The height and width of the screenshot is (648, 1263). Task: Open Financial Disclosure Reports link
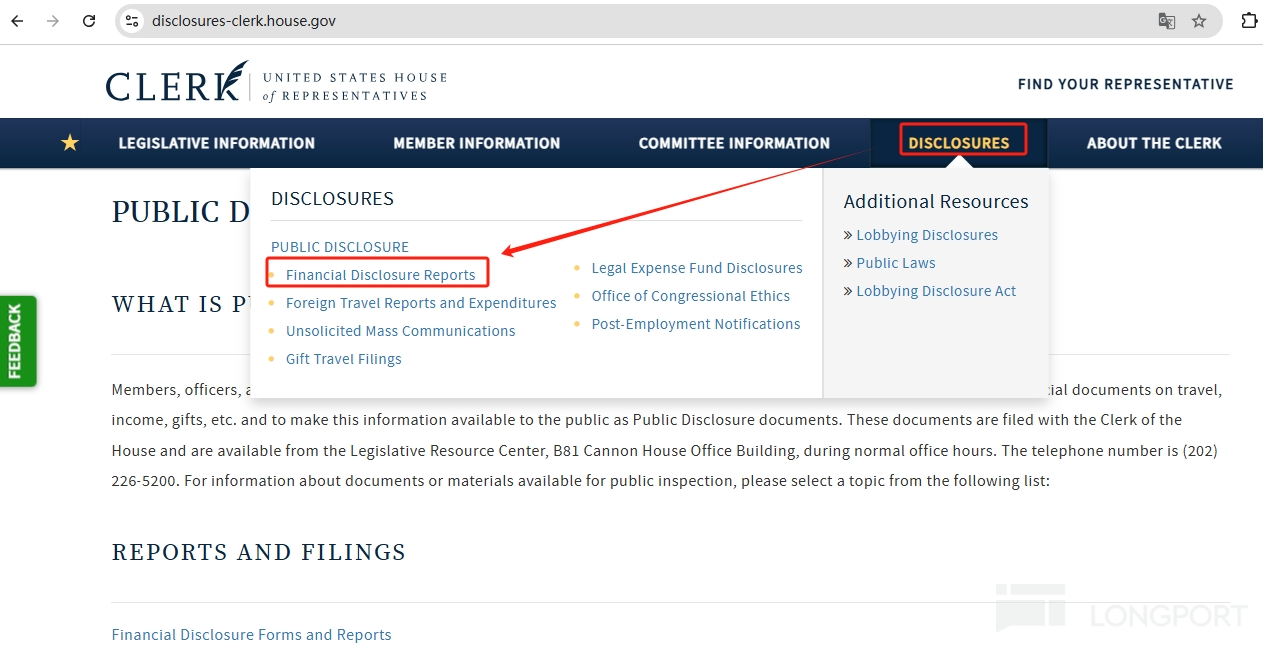tap(381, 275)
